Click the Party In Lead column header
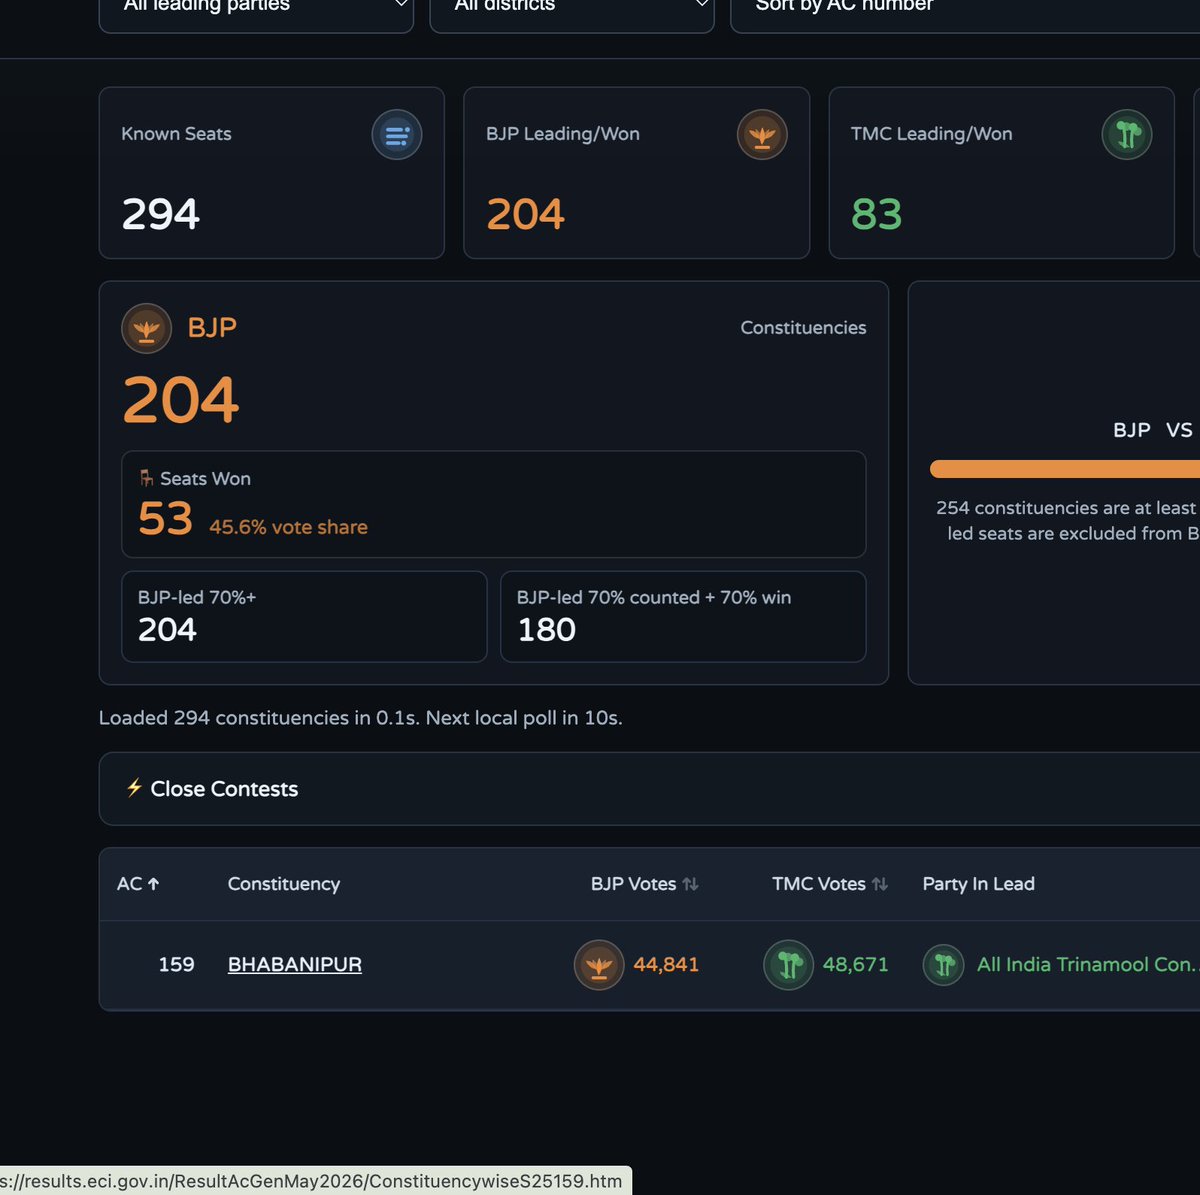Image resolution: width=1200 pixels, height=1195 pixels. (x=978, y=884)
